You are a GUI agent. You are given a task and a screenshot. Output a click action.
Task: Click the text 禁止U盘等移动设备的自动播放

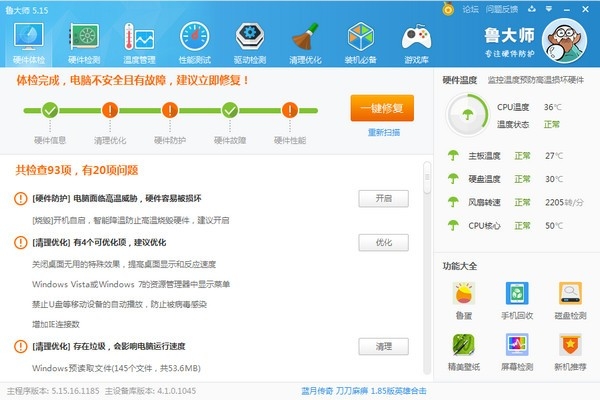click(88, 304)
